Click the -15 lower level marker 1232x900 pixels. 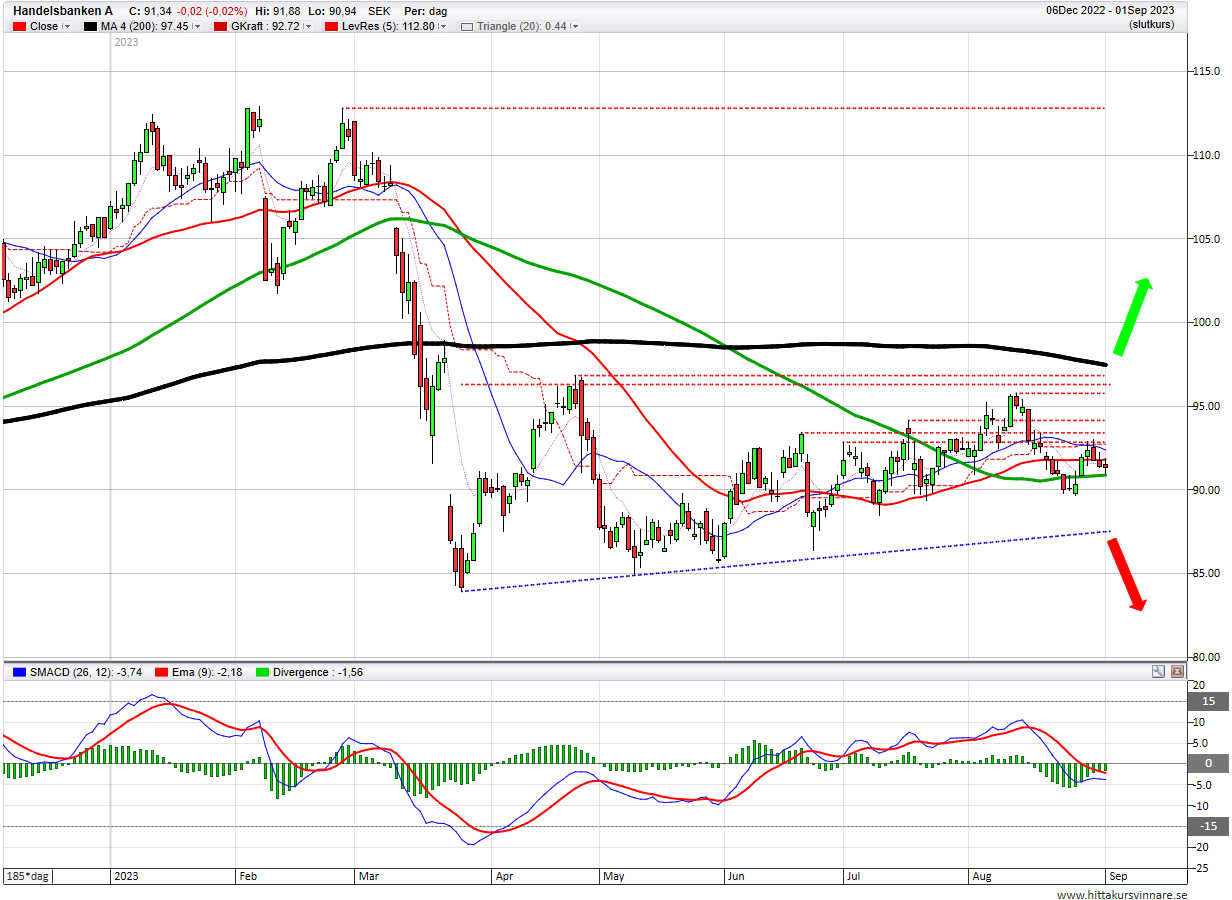[x=1207, y=826]
